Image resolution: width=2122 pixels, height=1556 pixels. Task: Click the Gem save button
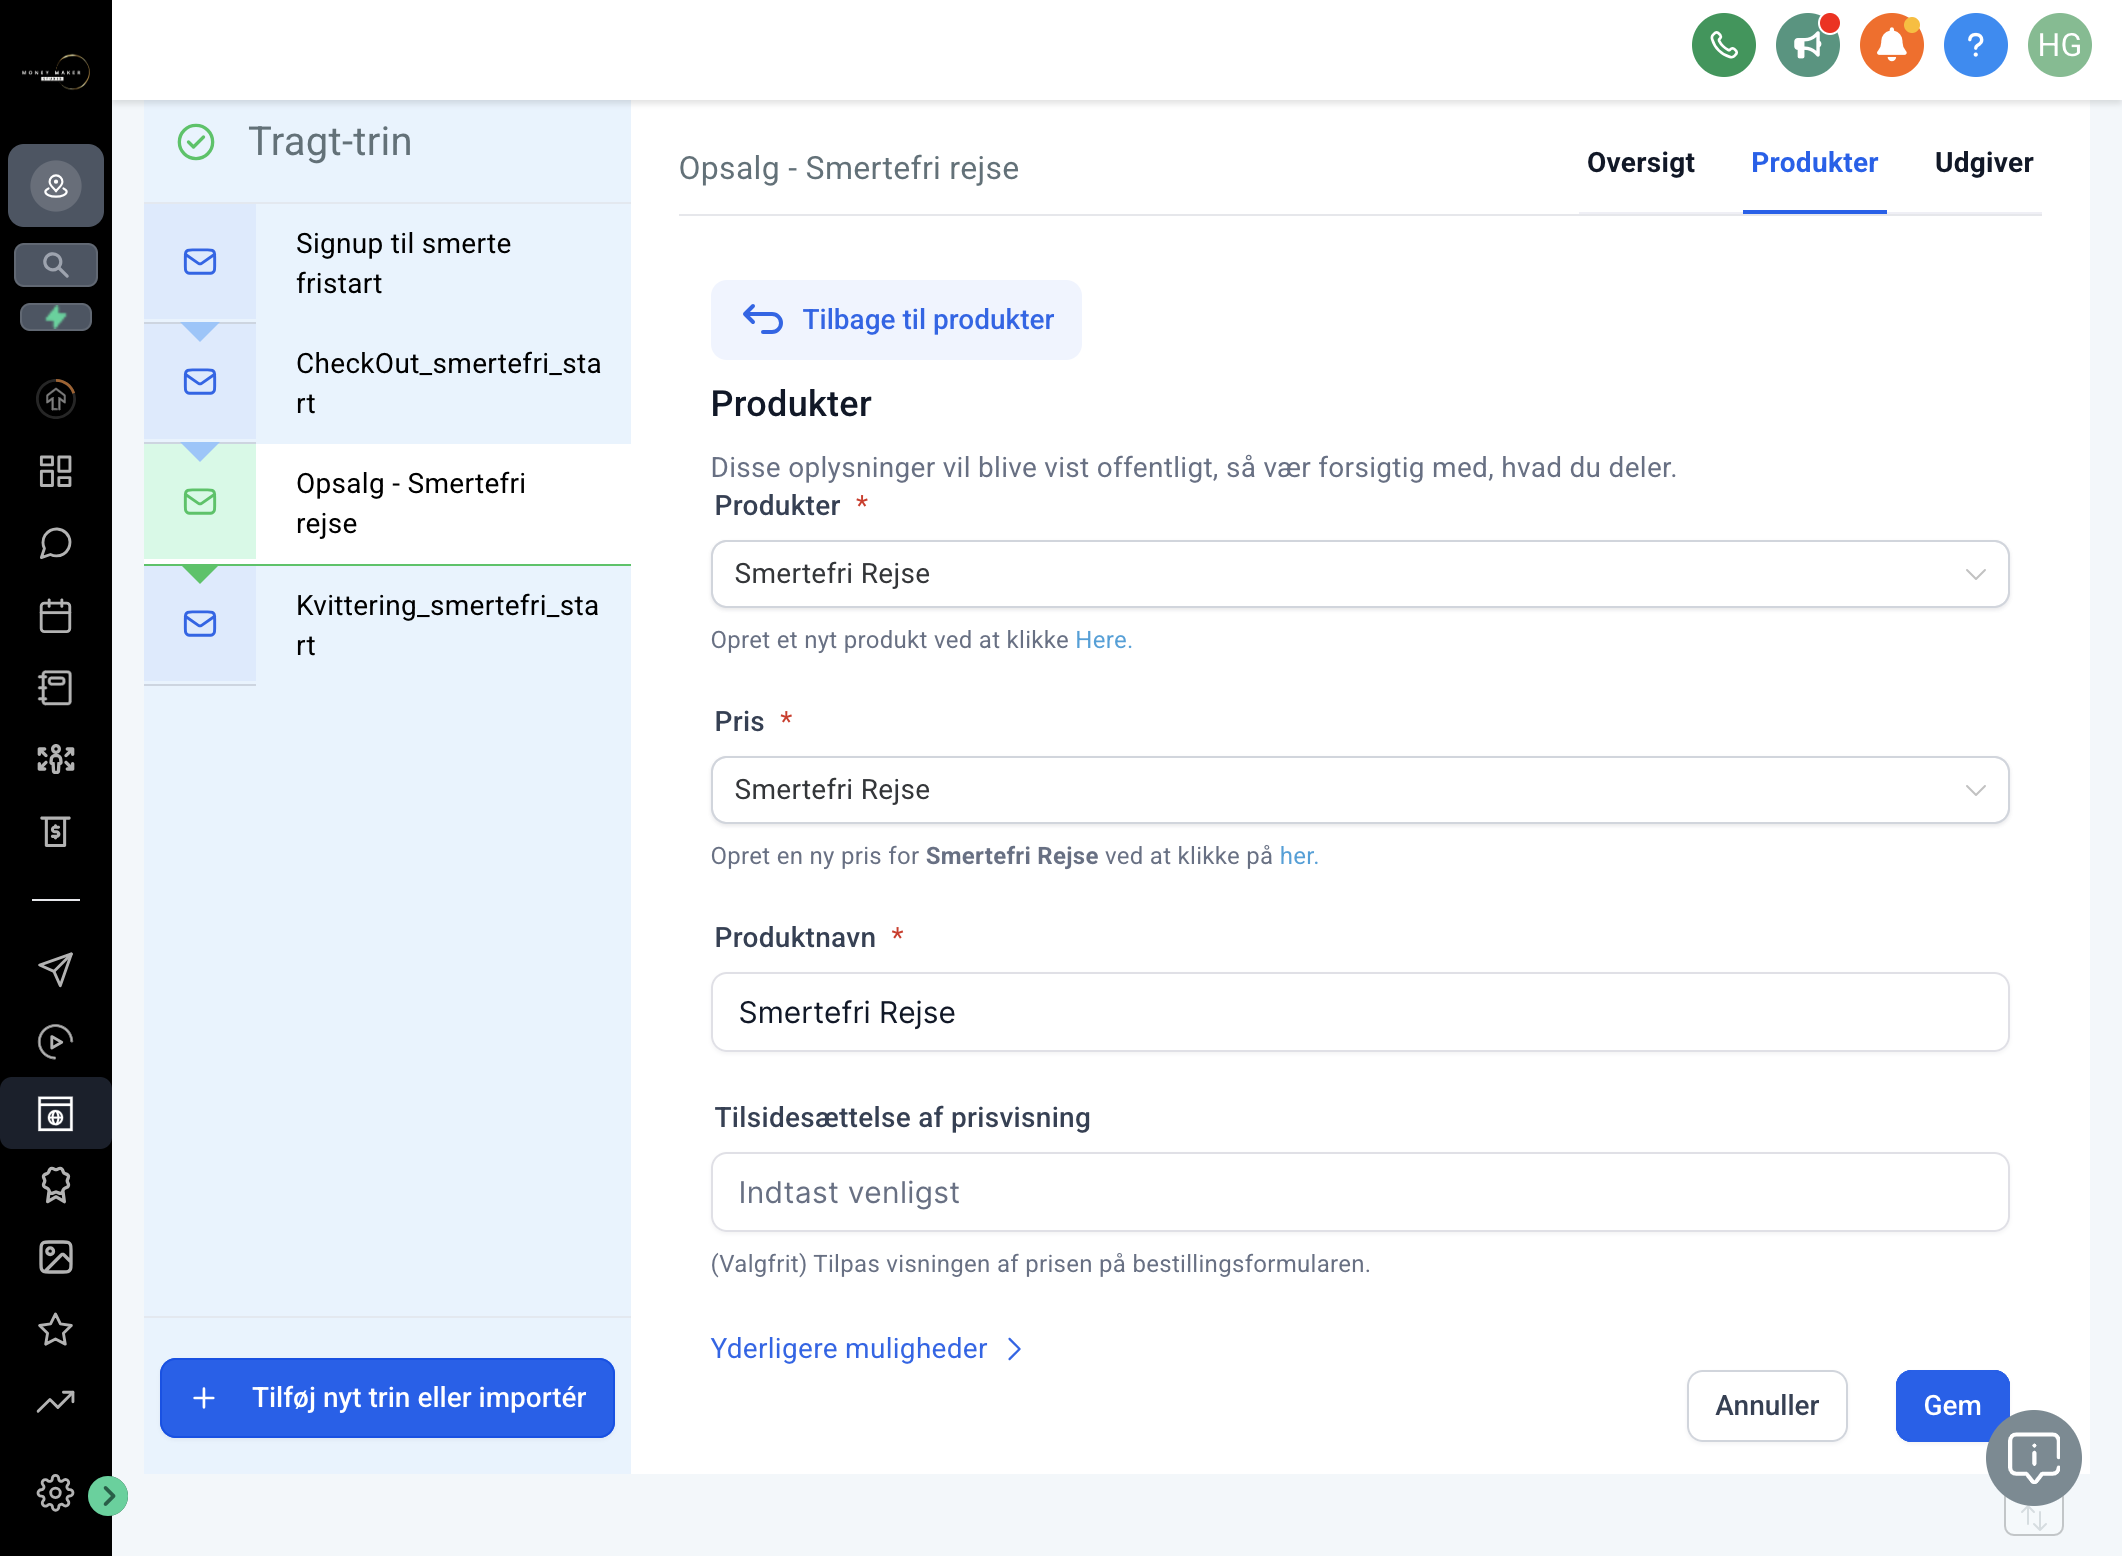pyautogui.click(x=1951, y=1405)
